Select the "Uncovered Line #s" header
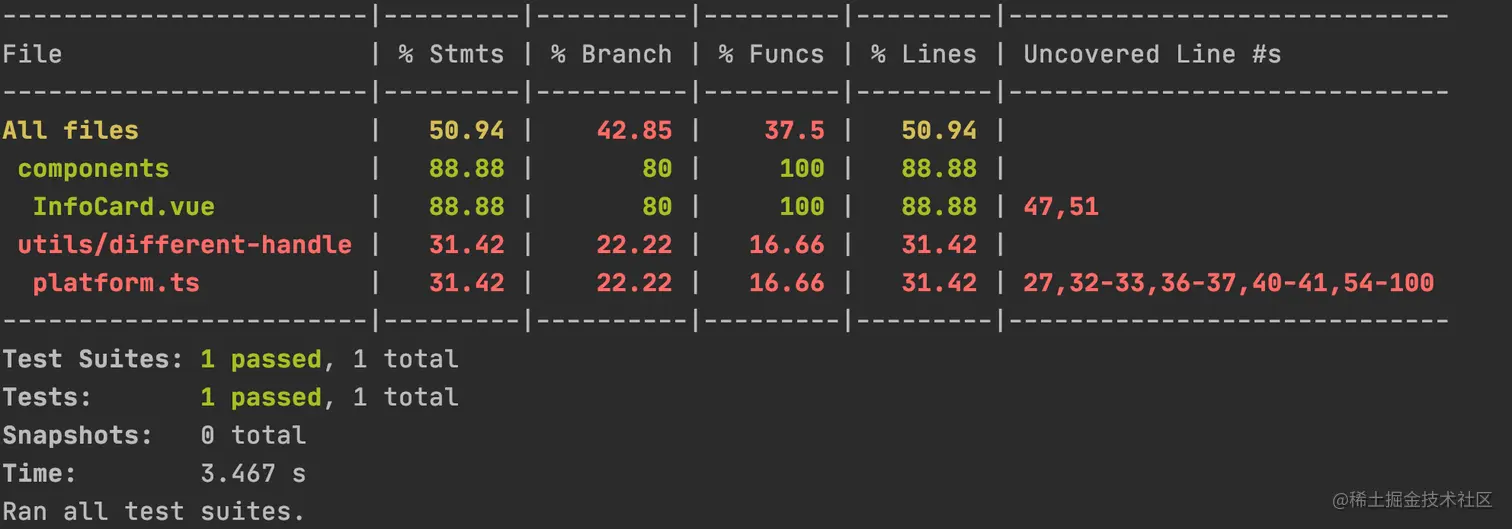This screenshot has width=1512, height=529. pyautogui.click(x=1152, y=54)
